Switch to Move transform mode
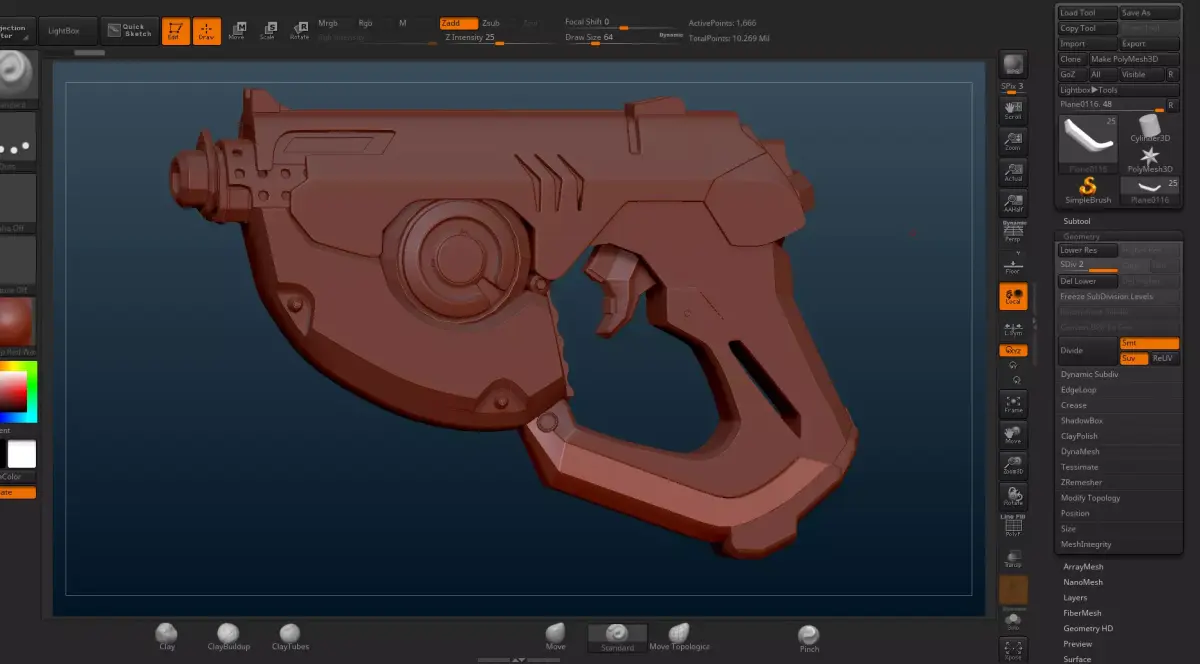The width and height of the screenshot is (1200, 664). point(237,31)
